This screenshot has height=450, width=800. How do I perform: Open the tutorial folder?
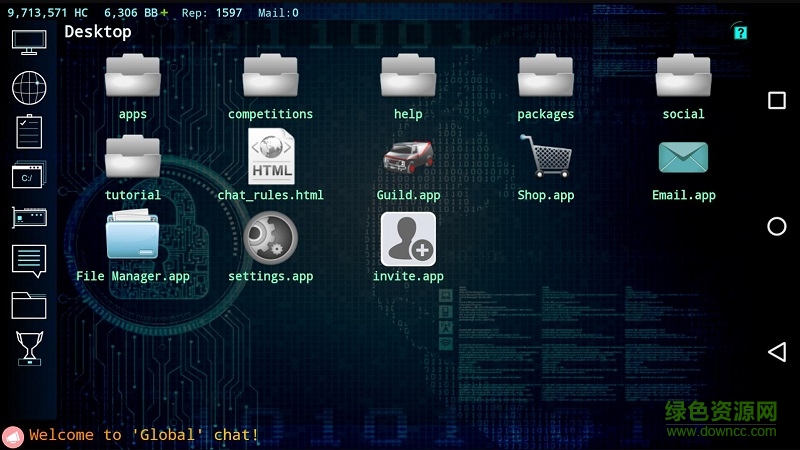coord(133,157)
